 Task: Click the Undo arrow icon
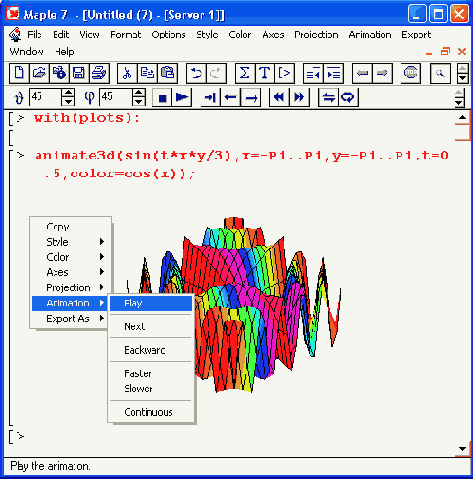tap(196, 73)
